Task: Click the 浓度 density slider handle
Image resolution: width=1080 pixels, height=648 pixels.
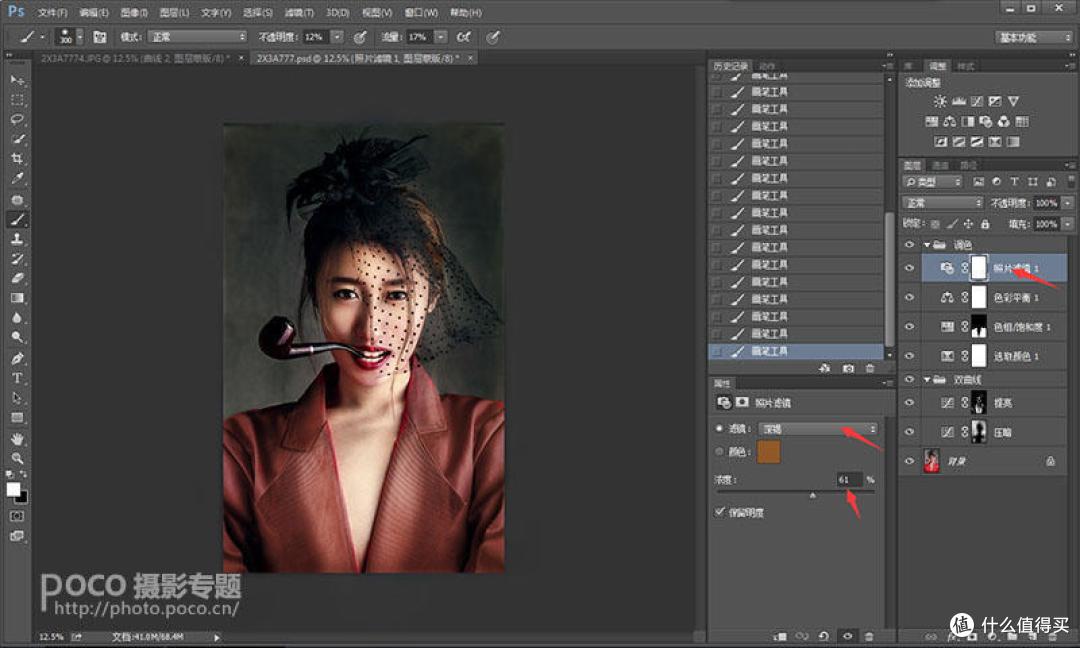Action: coord(813,495)
